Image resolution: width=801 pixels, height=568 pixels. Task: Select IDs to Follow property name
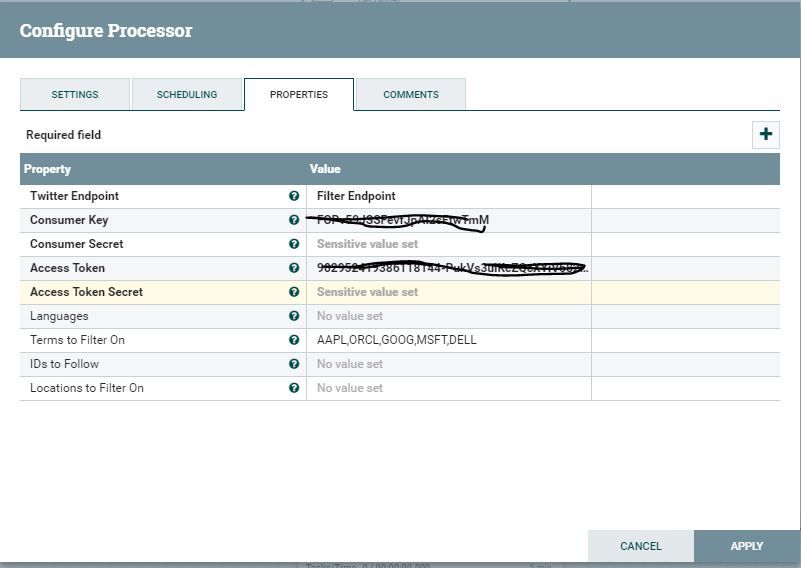click(x=64, y=364)
